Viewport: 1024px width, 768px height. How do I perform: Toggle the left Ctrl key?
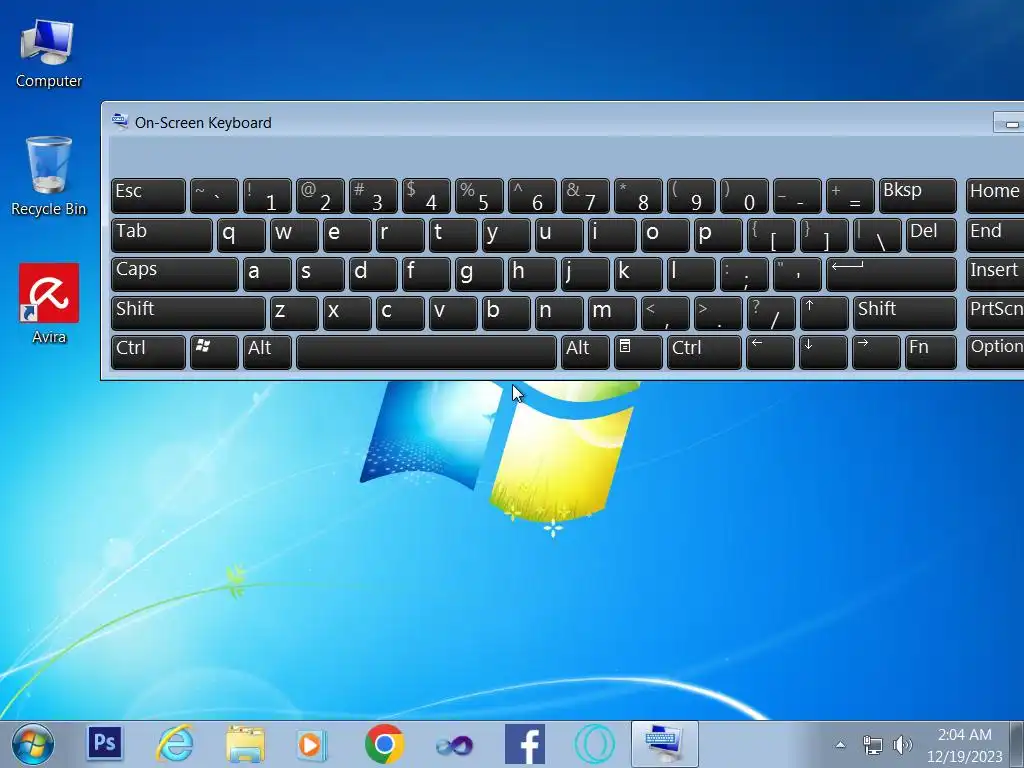(148, 353)
